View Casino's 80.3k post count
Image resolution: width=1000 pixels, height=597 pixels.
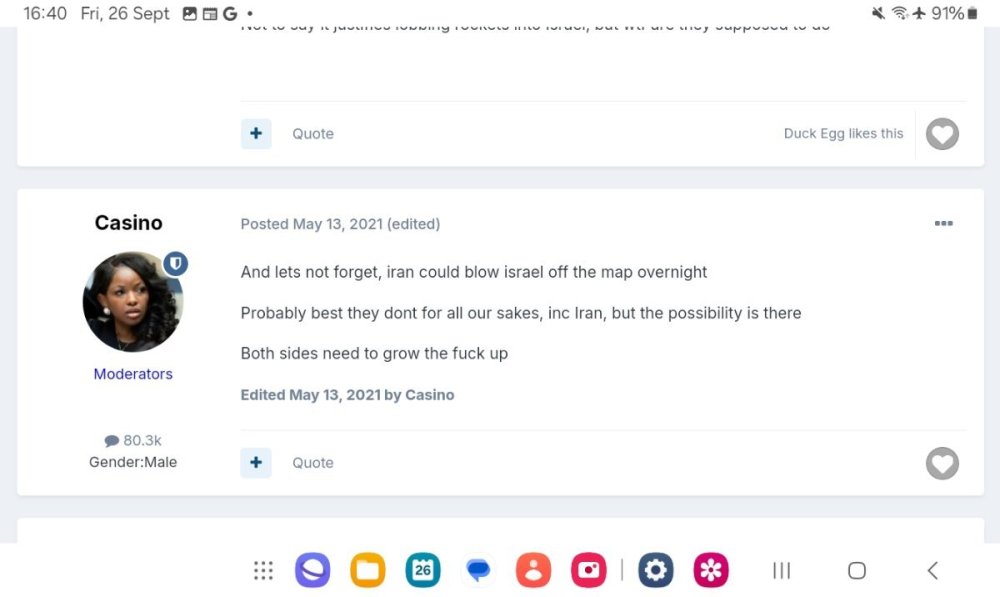point(133,441)
